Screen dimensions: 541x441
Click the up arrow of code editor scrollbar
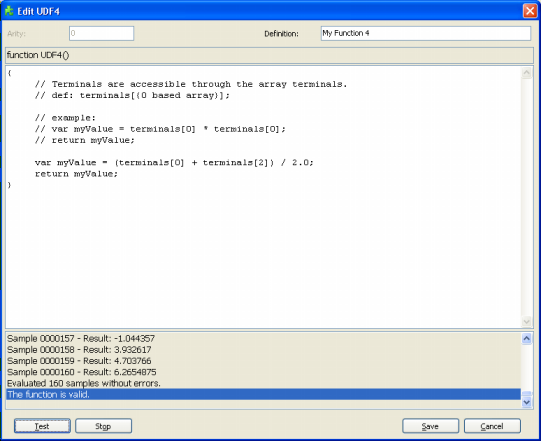point(527,73)
